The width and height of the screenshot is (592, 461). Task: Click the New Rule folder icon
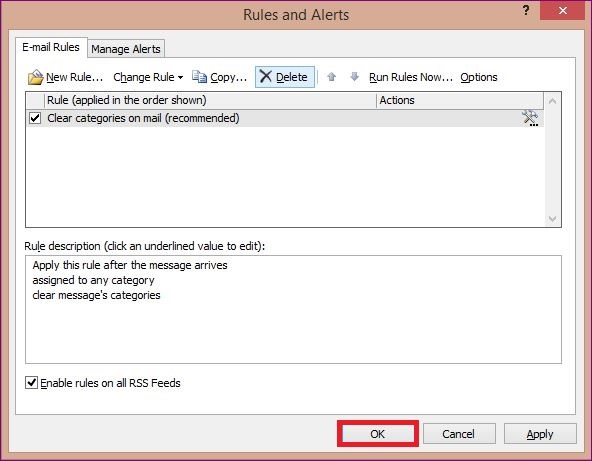(35, 77)
